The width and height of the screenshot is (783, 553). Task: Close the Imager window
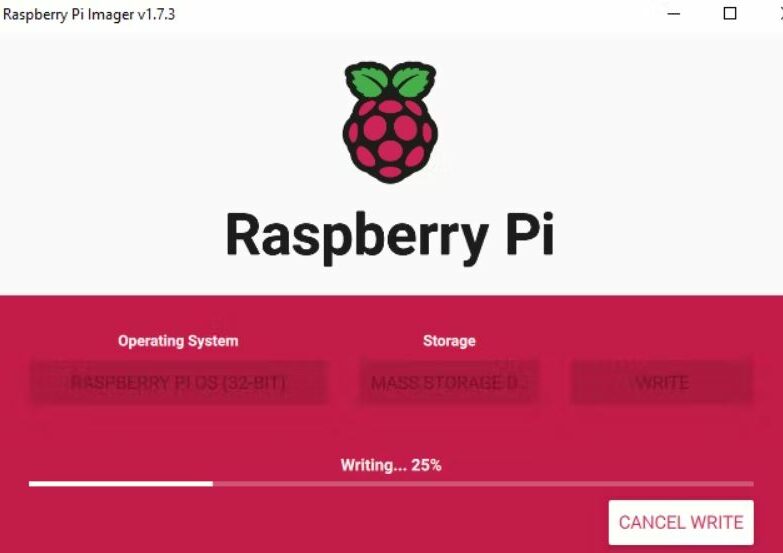pyautogui.click(x=781, y=13)
